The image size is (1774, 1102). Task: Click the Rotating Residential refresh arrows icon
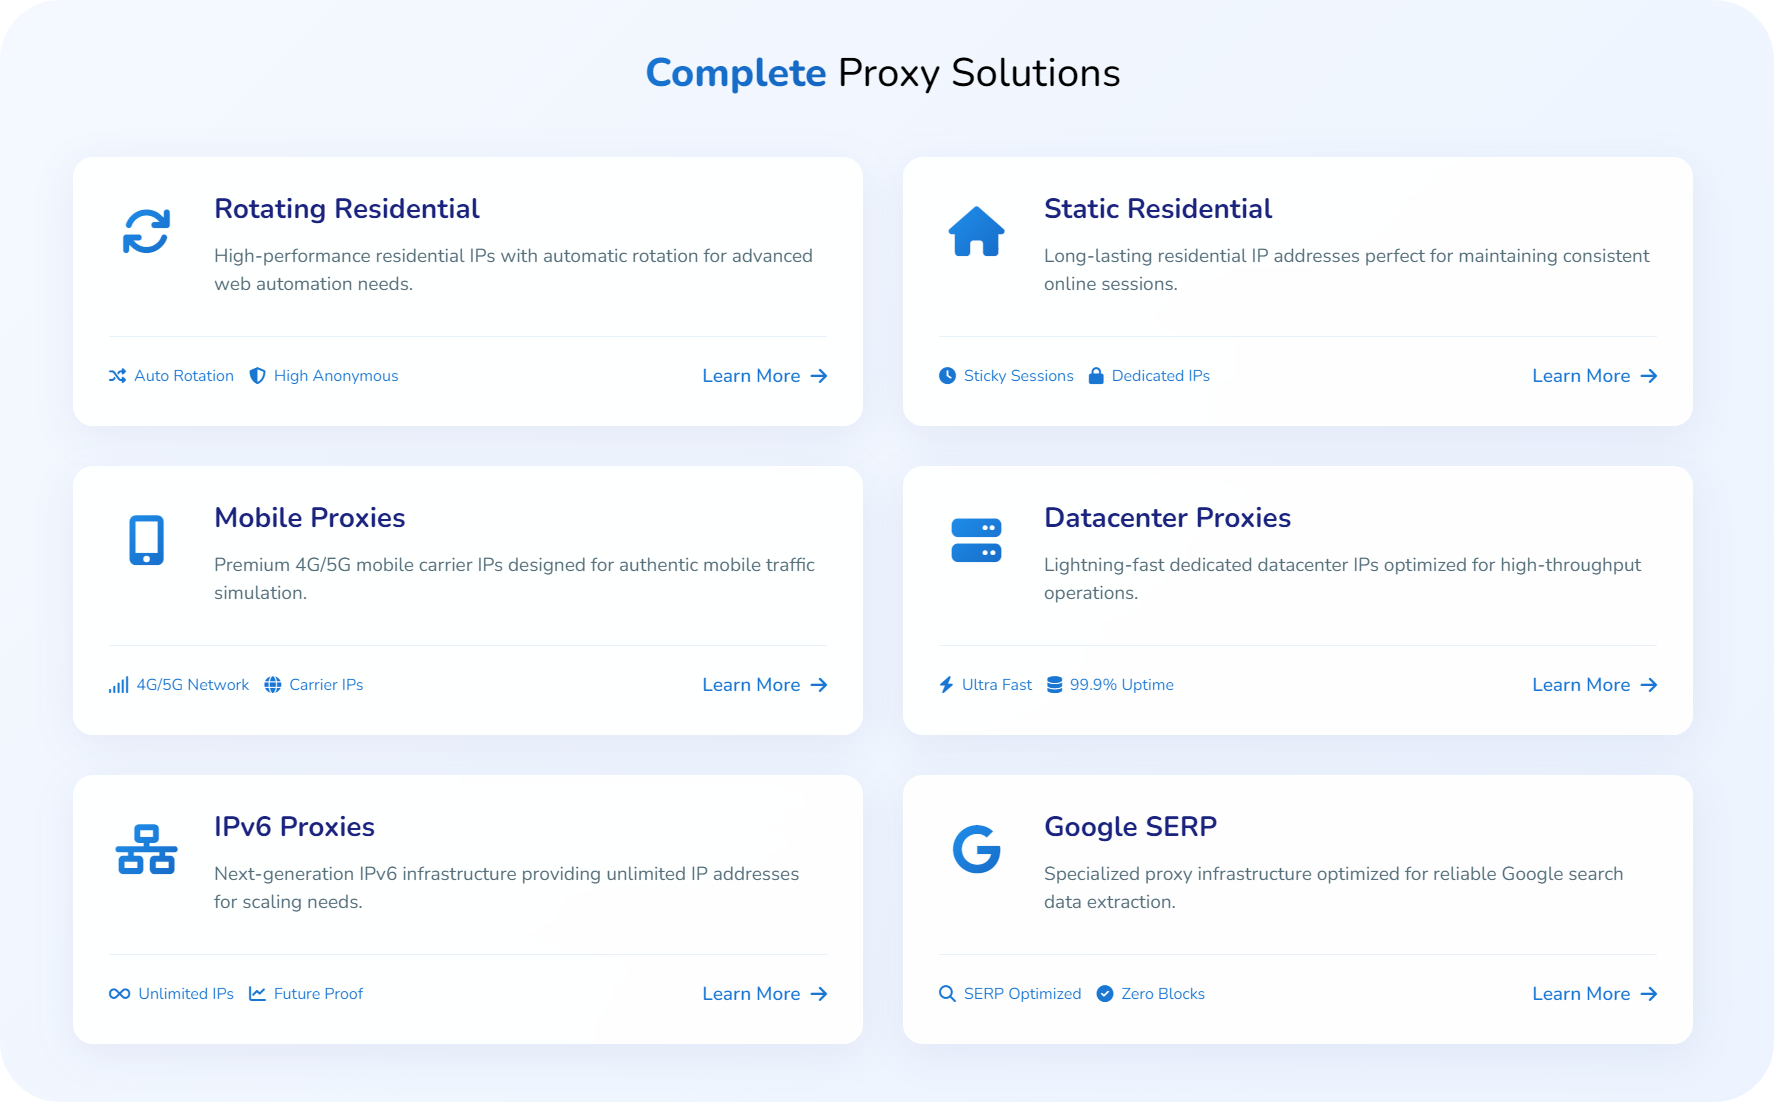[x=146, y=231]
